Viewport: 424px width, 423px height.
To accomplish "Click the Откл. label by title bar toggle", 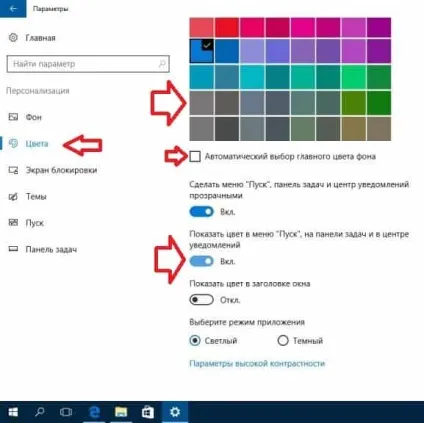I will pos(230,300).
